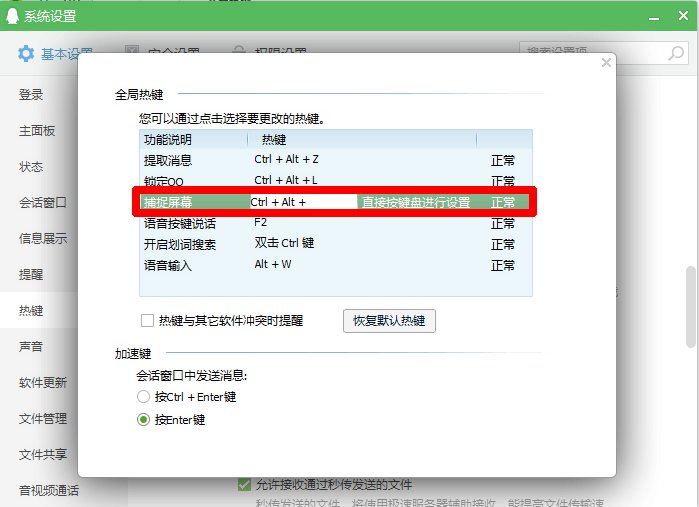Open 状态 in settings sidebar
The height and width of the screenshot is (507, 699).
(x=31, y=166)
